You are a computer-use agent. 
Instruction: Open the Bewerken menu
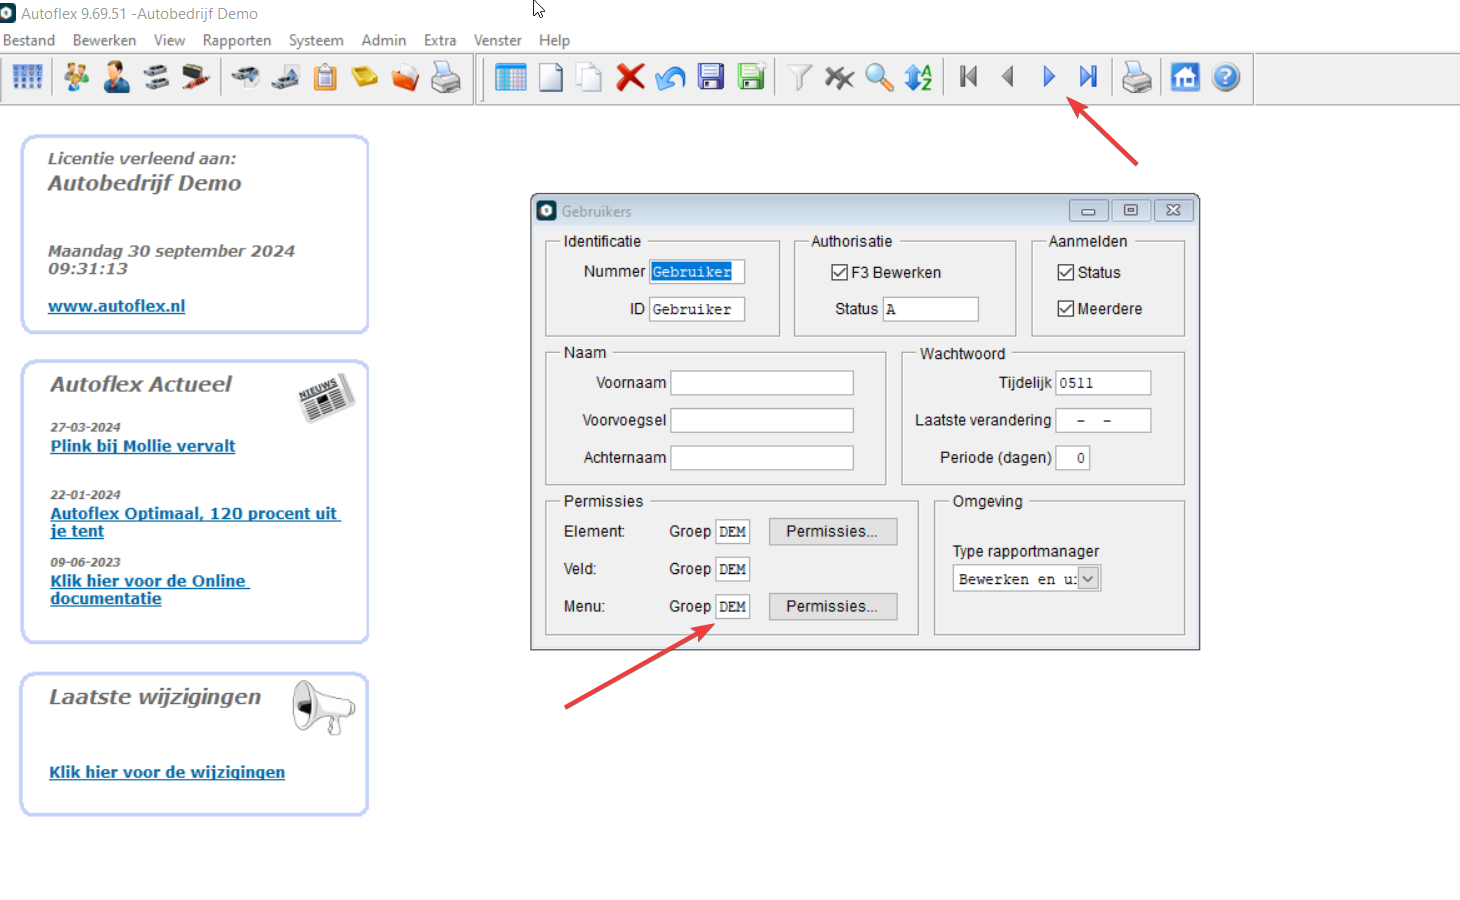(104, 40)
